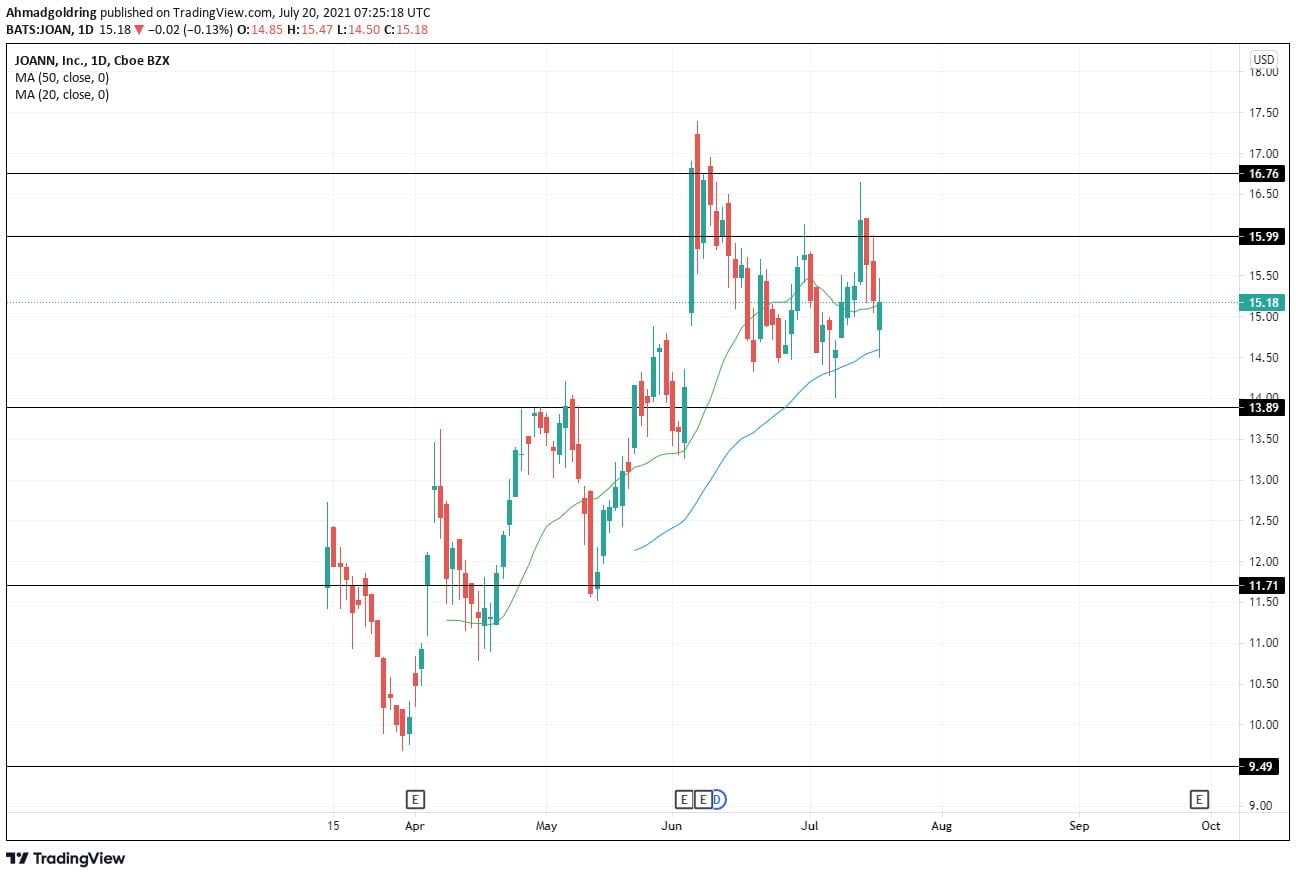Click the C:15.18 close value in header
This screenshot has height=877, width=1296.
(406, 30)
